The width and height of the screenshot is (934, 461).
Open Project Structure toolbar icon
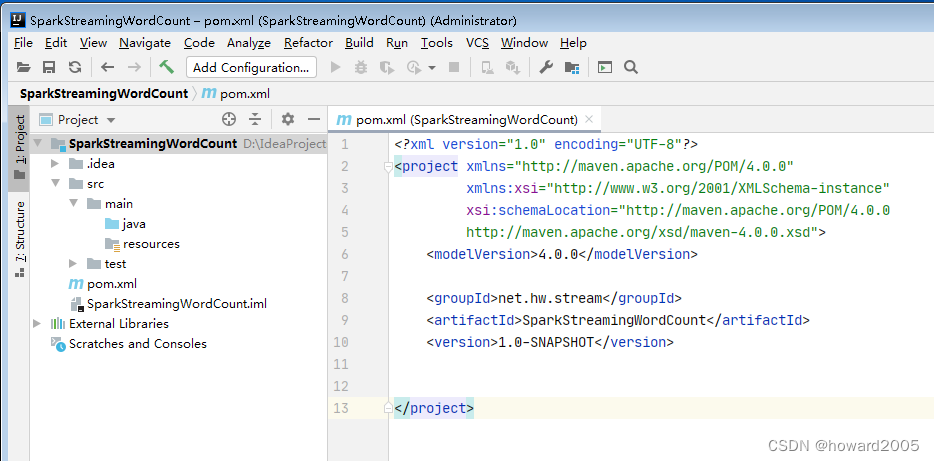(x=572, y=68)
